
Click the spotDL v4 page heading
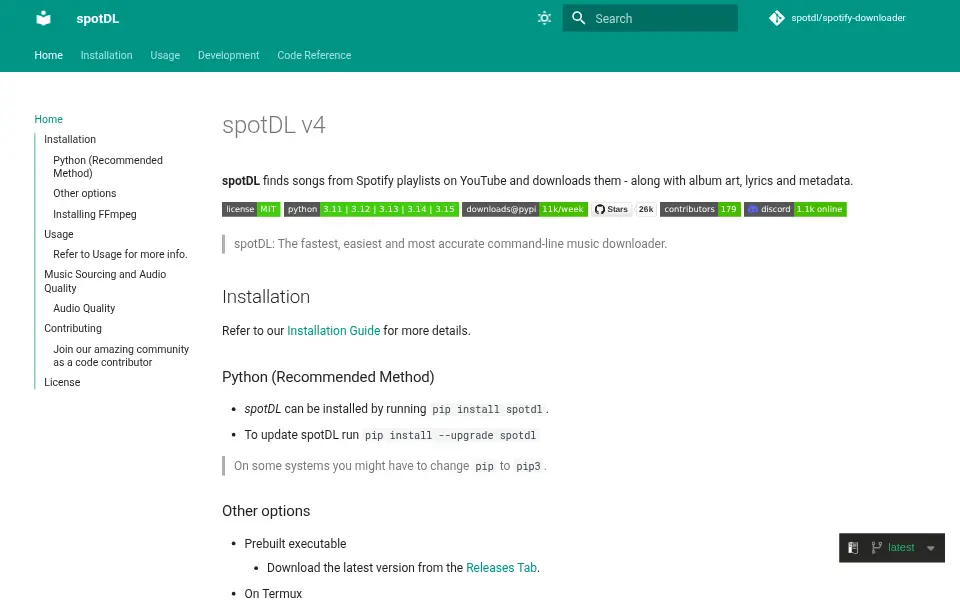(x=274, y=125)
